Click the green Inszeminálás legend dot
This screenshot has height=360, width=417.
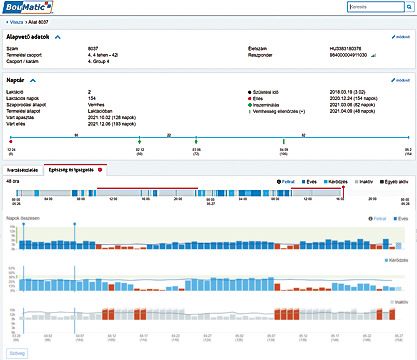coord(250,105)
